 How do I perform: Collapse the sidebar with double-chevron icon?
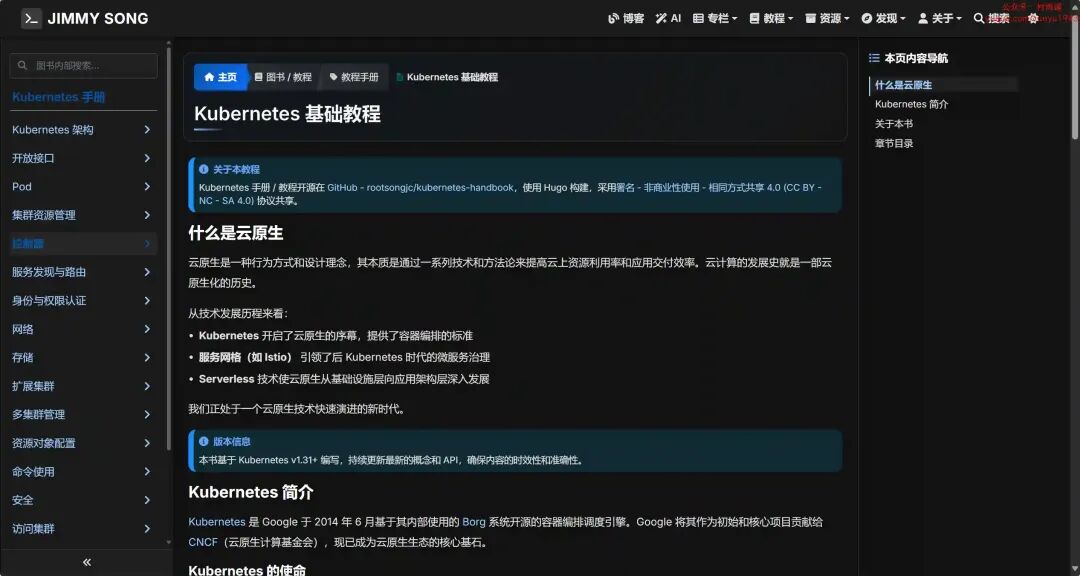pos(87,562)
